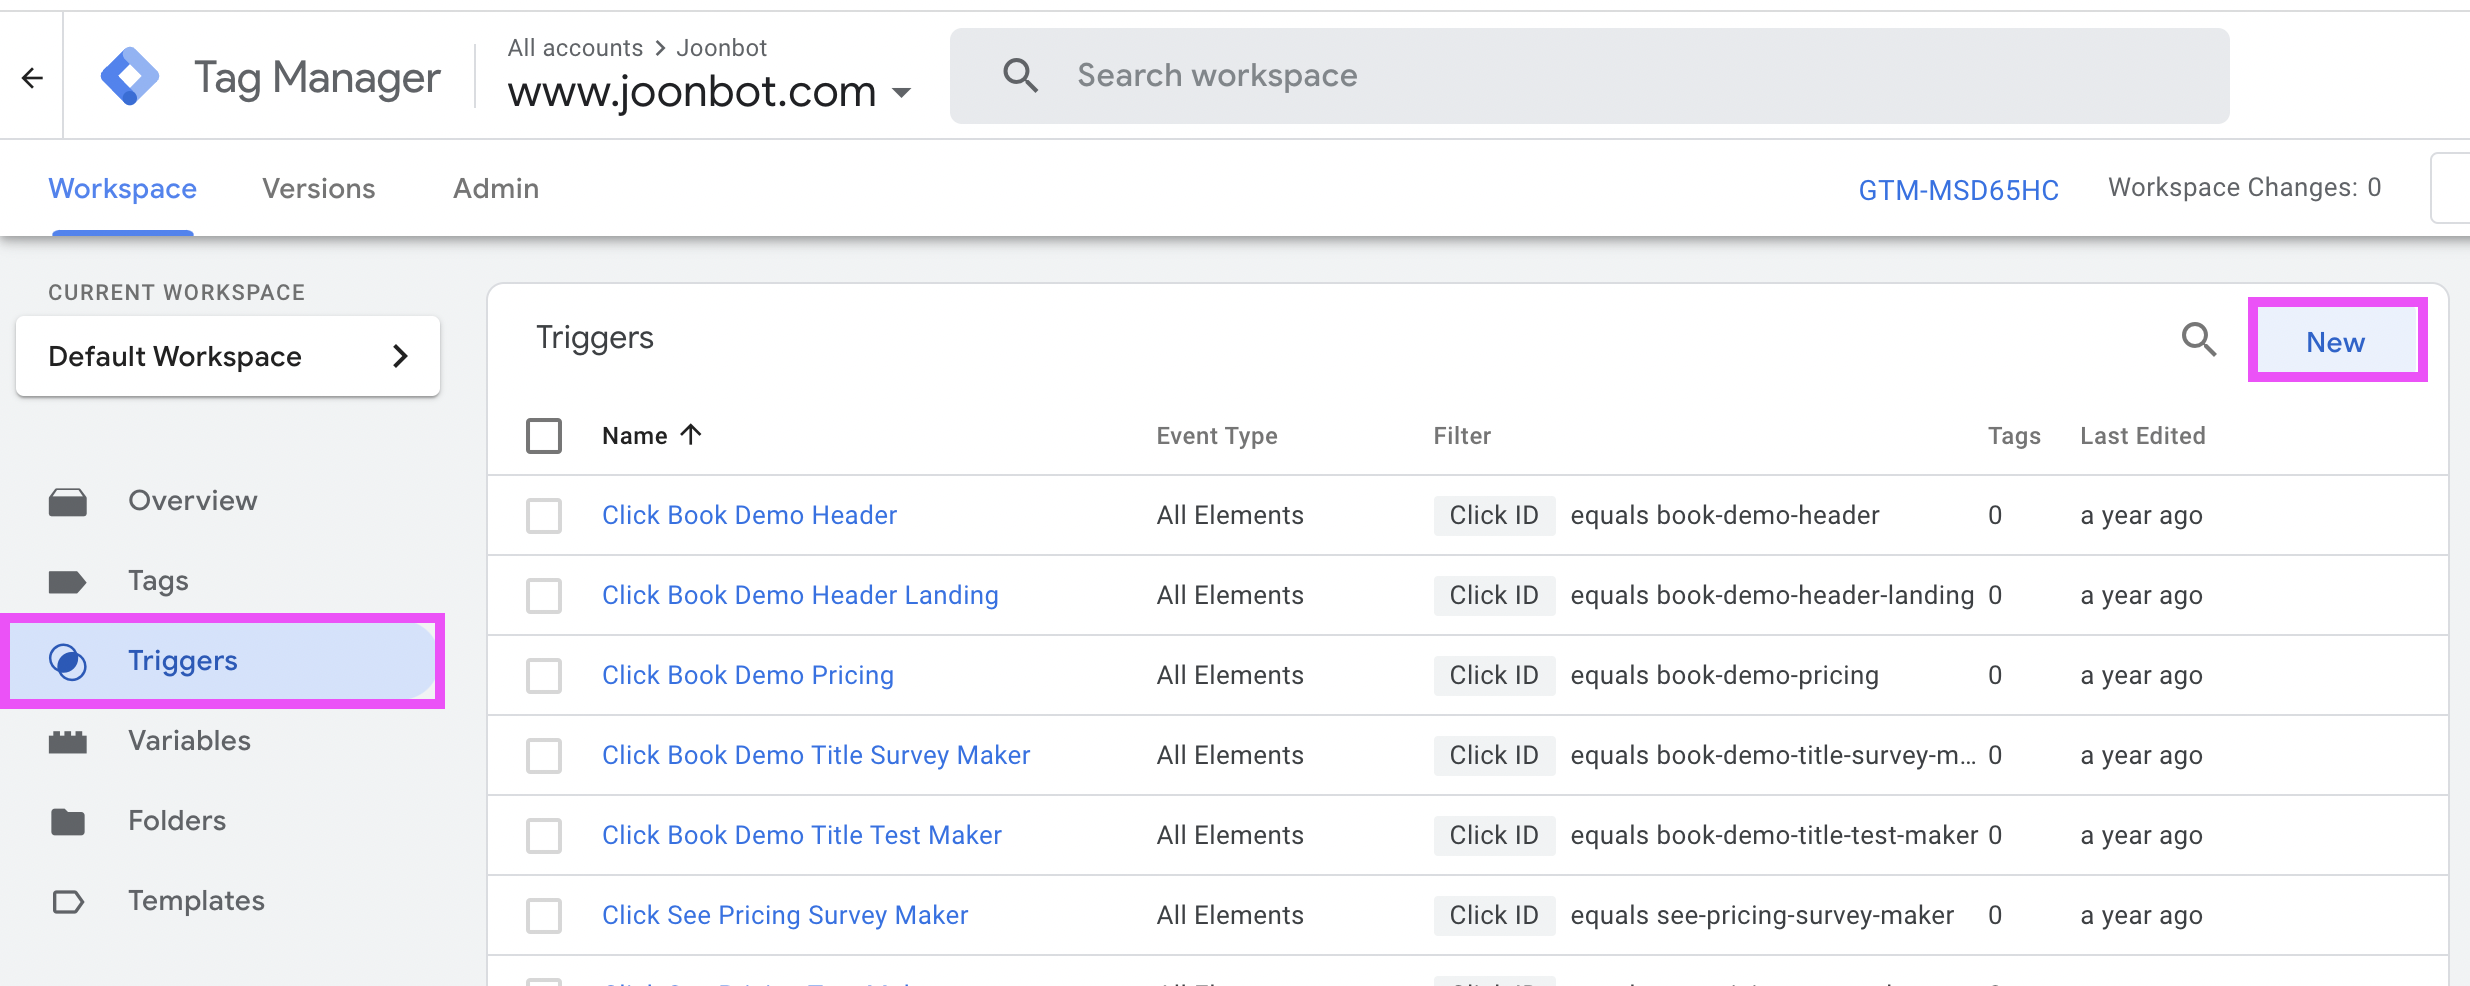Open the Click Book Demo Header Landing trigger
Viewport: 2470px width, 986px height.
[x=800, y=595]
